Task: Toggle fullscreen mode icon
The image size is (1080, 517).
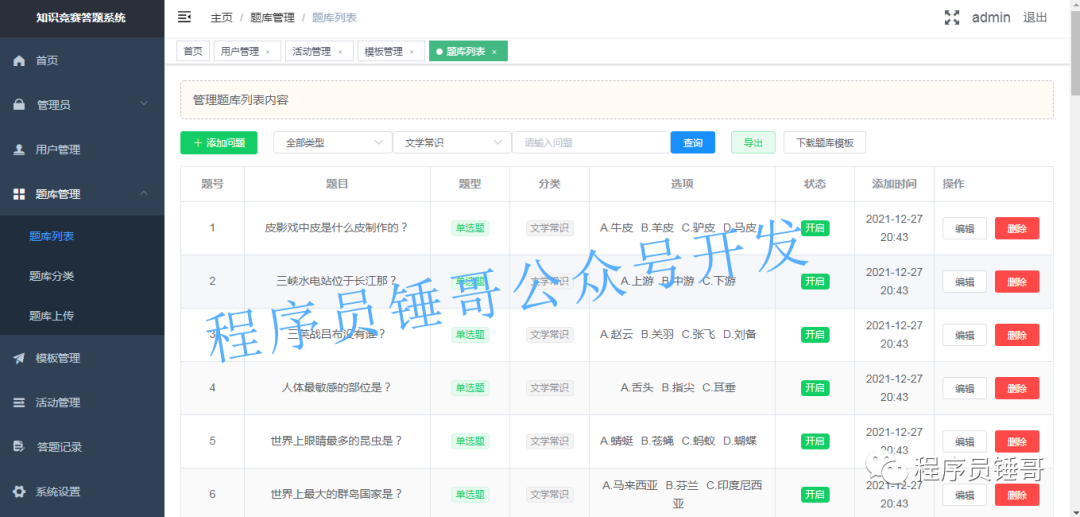Action: point(951,18)
